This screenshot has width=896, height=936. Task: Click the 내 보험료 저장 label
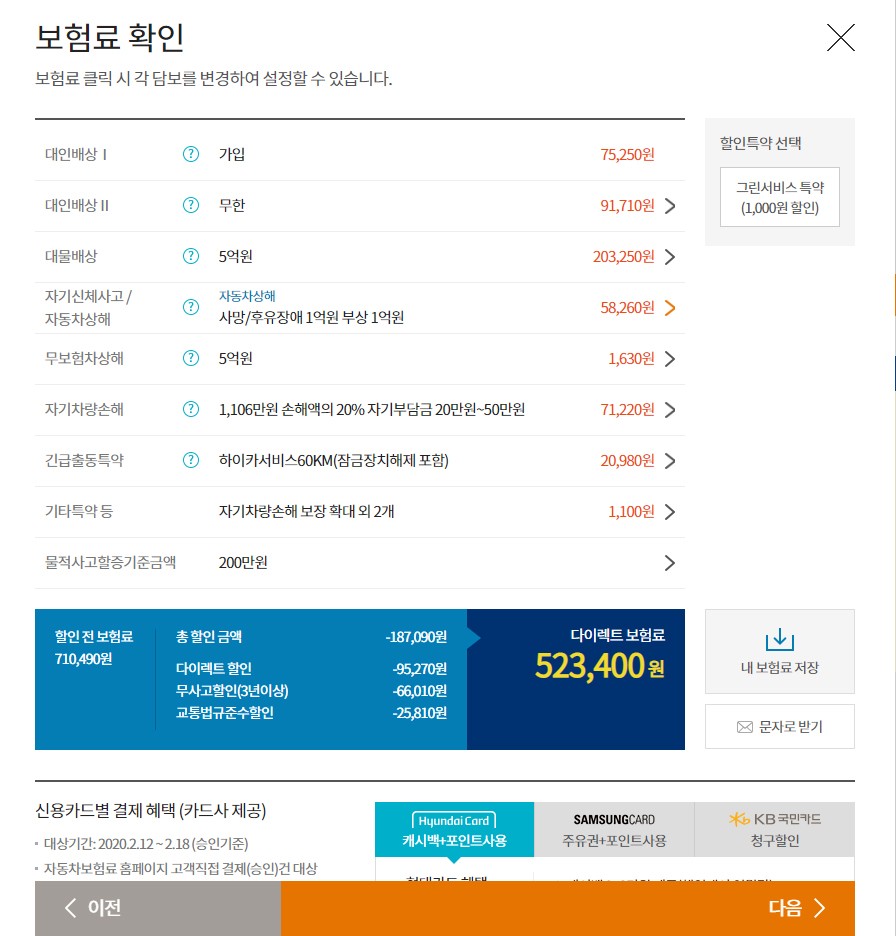(780, 668)
